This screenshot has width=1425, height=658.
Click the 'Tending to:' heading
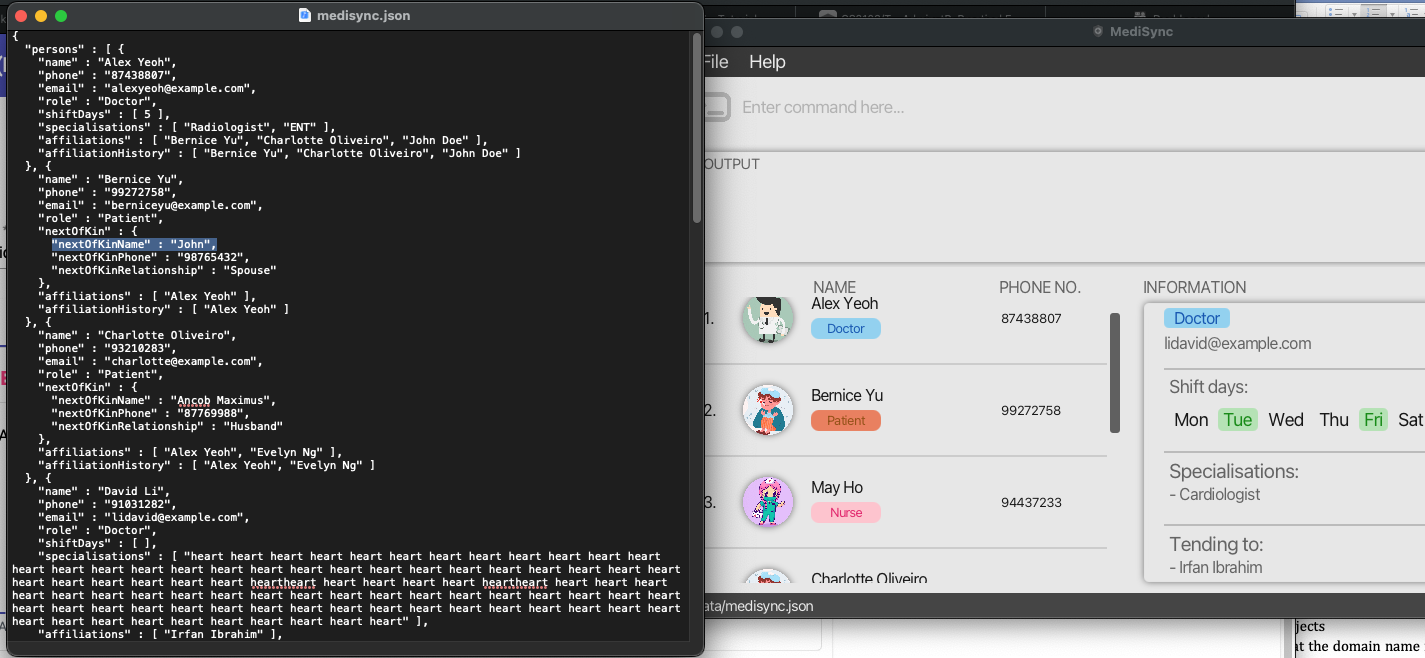tap(1216, 544)
